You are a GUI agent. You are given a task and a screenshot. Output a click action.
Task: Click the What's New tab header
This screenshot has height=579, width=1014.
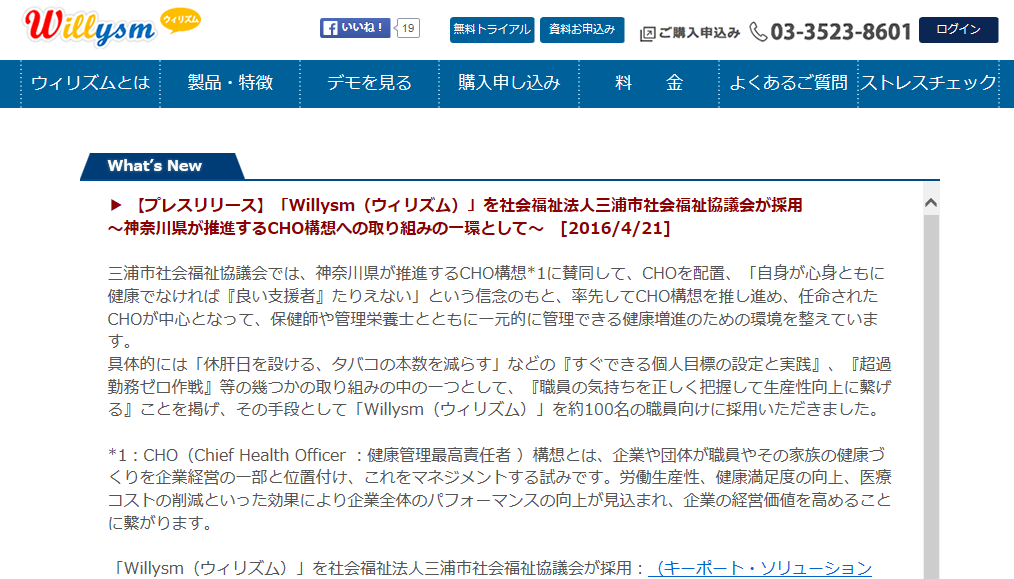click(x=155, y=166)
